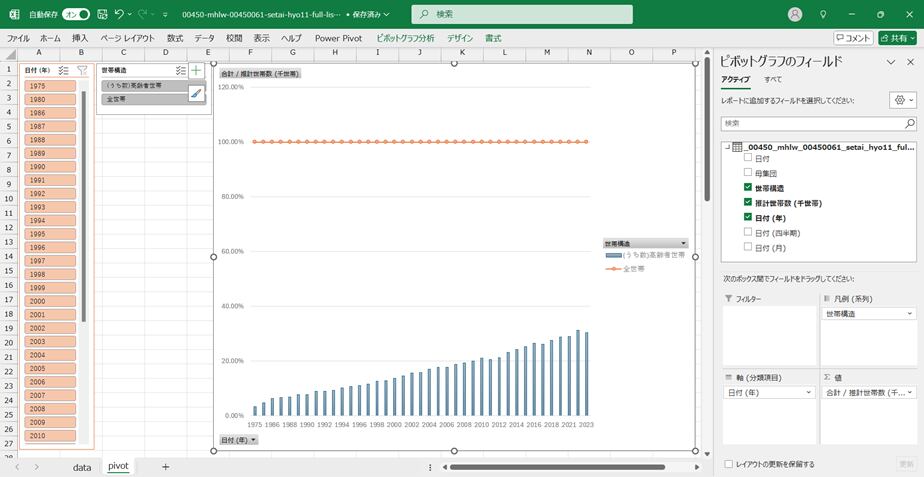Screen dimensions: 924x477
Task: Check the 母集団 field checkbox
Action: click(748, 173)
